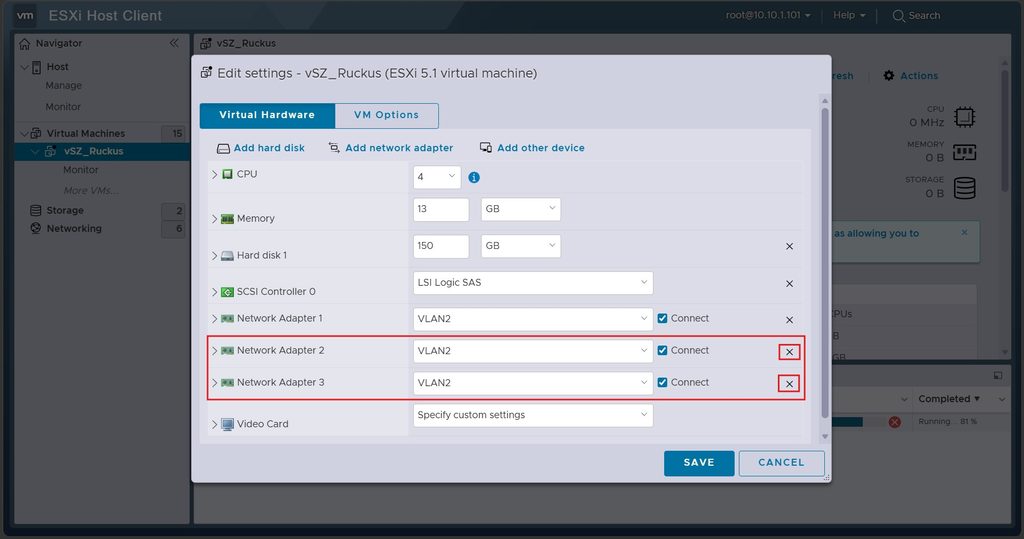Image resolution: width=1024 pixels, height=539 pixels.
Task: Toggle Connect checkbox for Network Adapter 1
Action: 662,319
